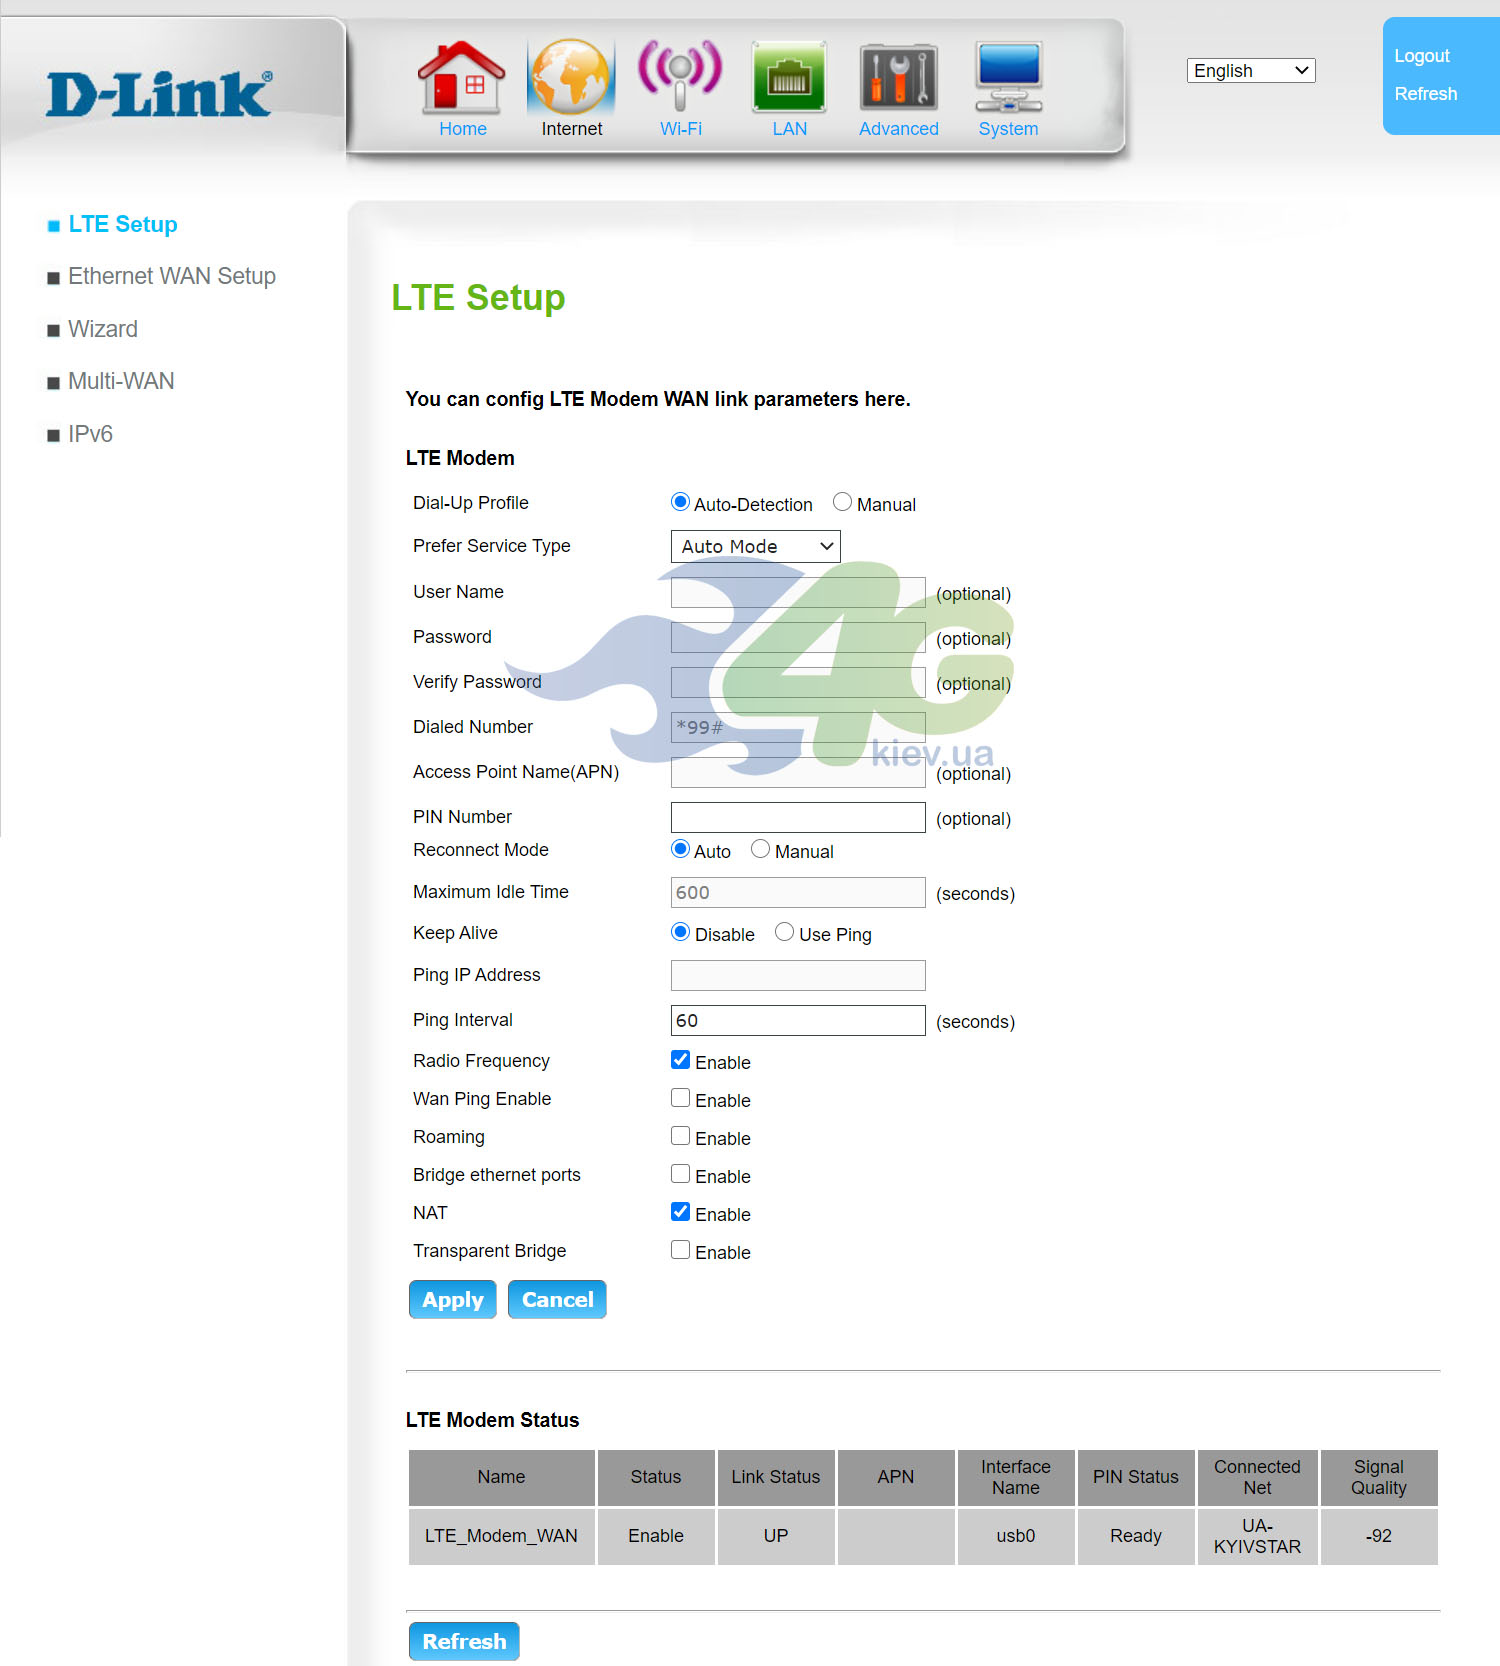Screen dimensions: 1500x1666
Task: Open the Multi-WAN sidebar item
Action: pos(121,381)
